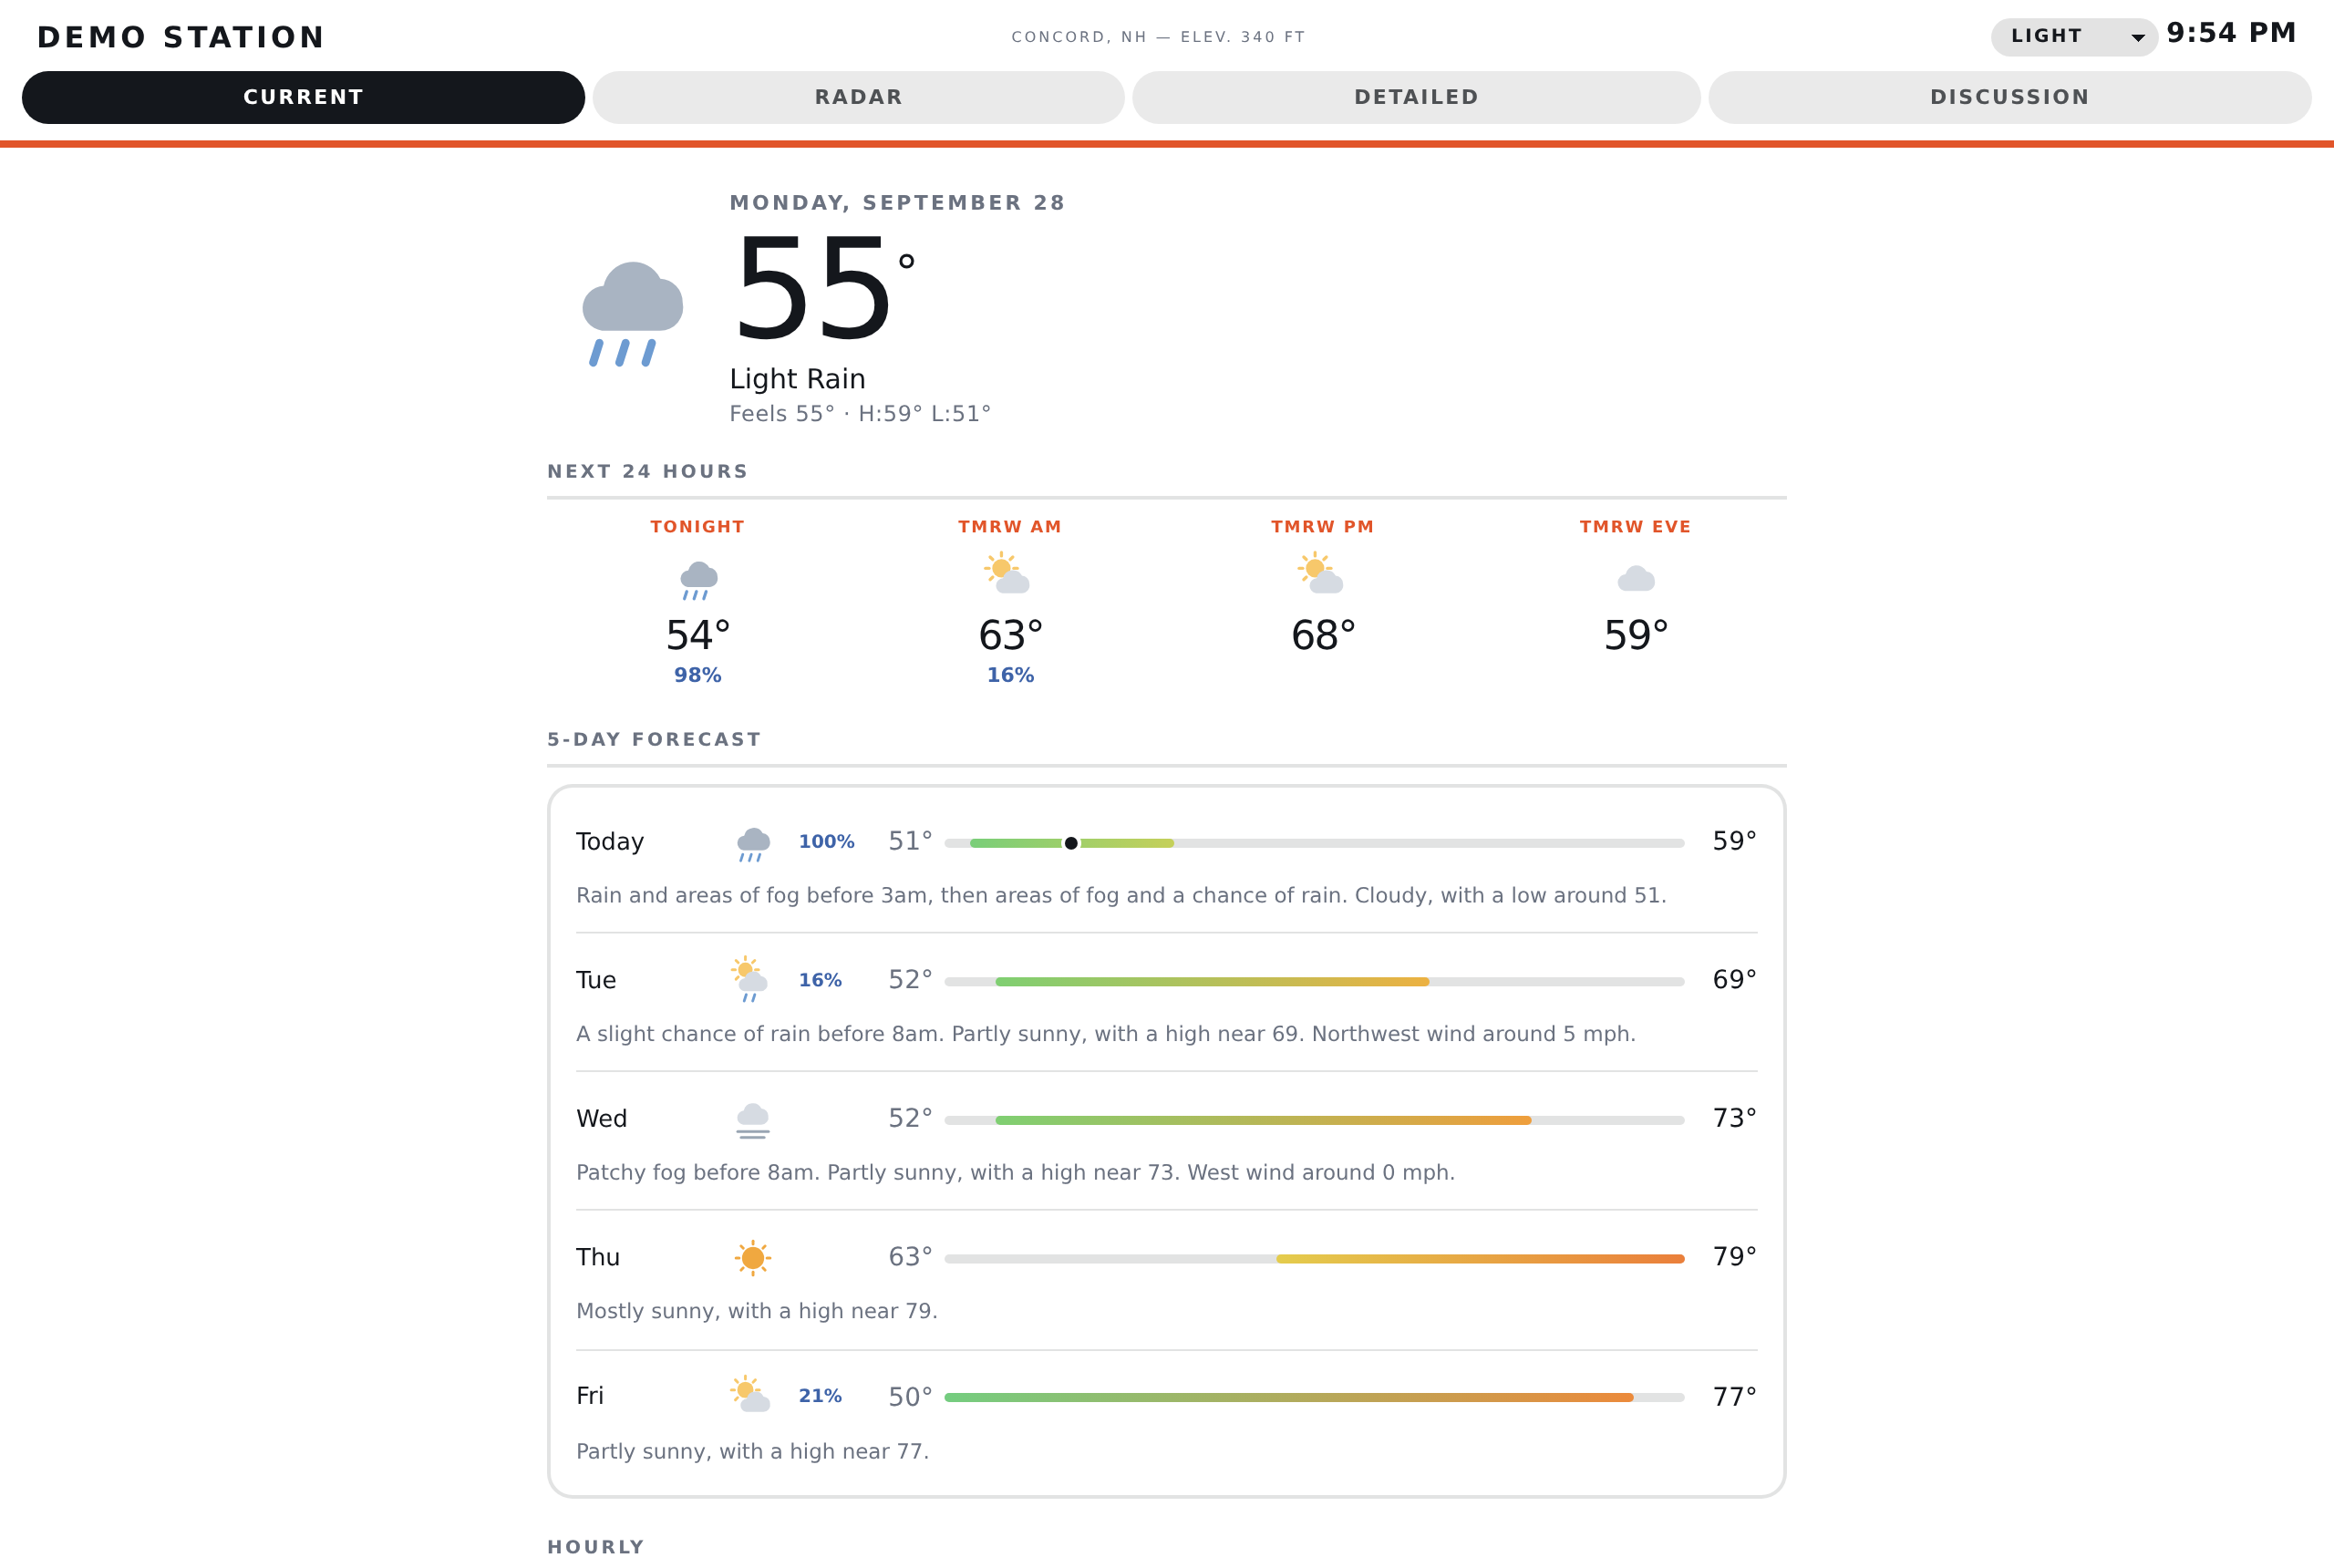The width and height of the screenshot is (2334, 1568).
Task: Click the large light rain cloud icon
Action: 632,314
